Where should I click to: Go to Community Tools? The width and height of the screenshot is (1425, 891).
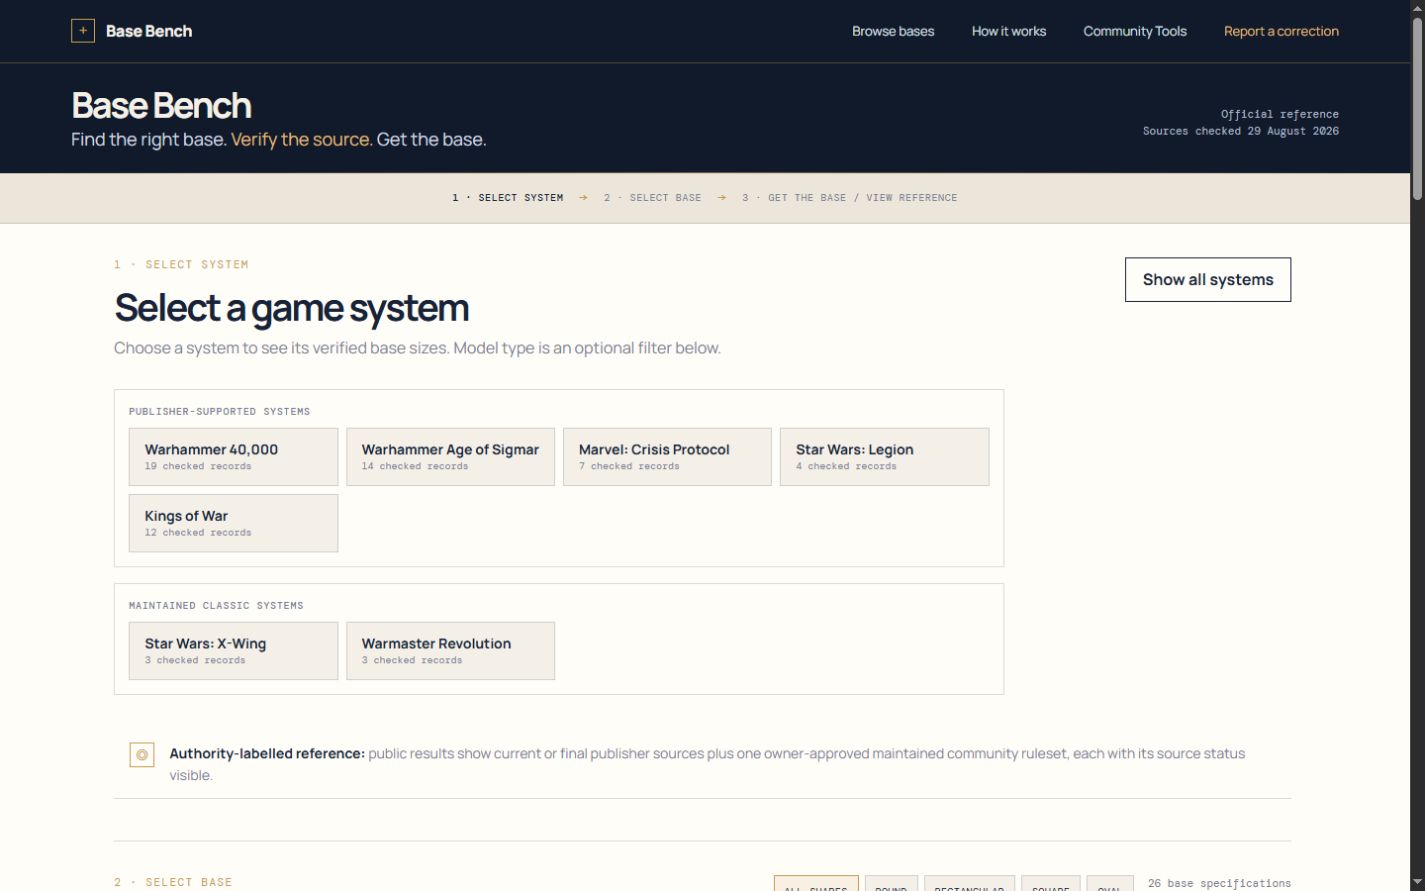point(1135,31)
